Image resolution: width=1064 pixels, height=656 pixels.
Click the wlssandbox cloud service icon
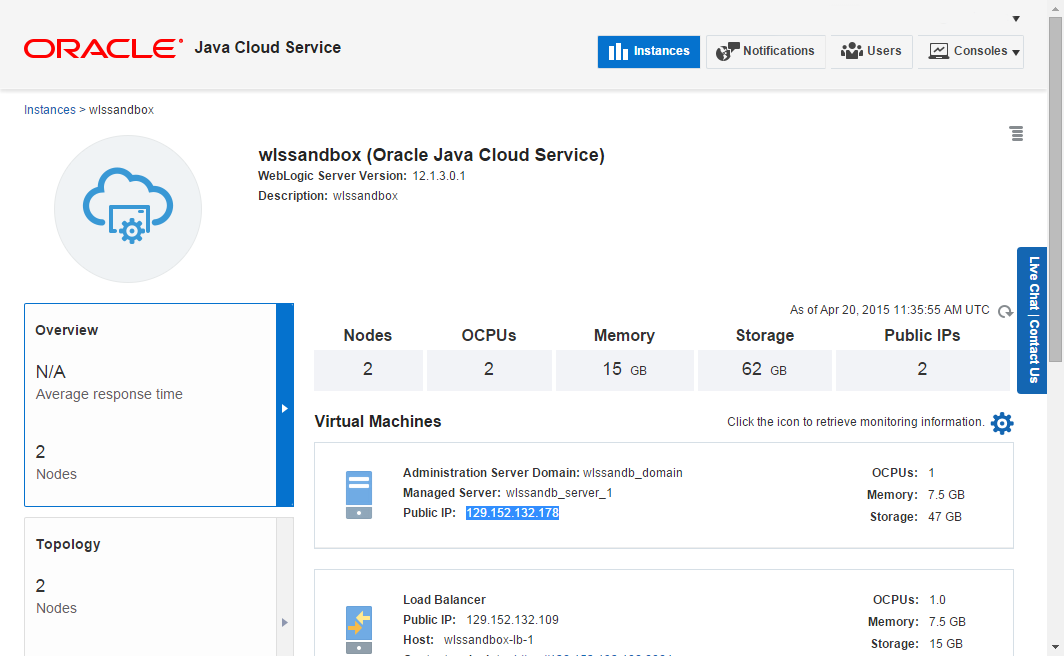[128, 209]
